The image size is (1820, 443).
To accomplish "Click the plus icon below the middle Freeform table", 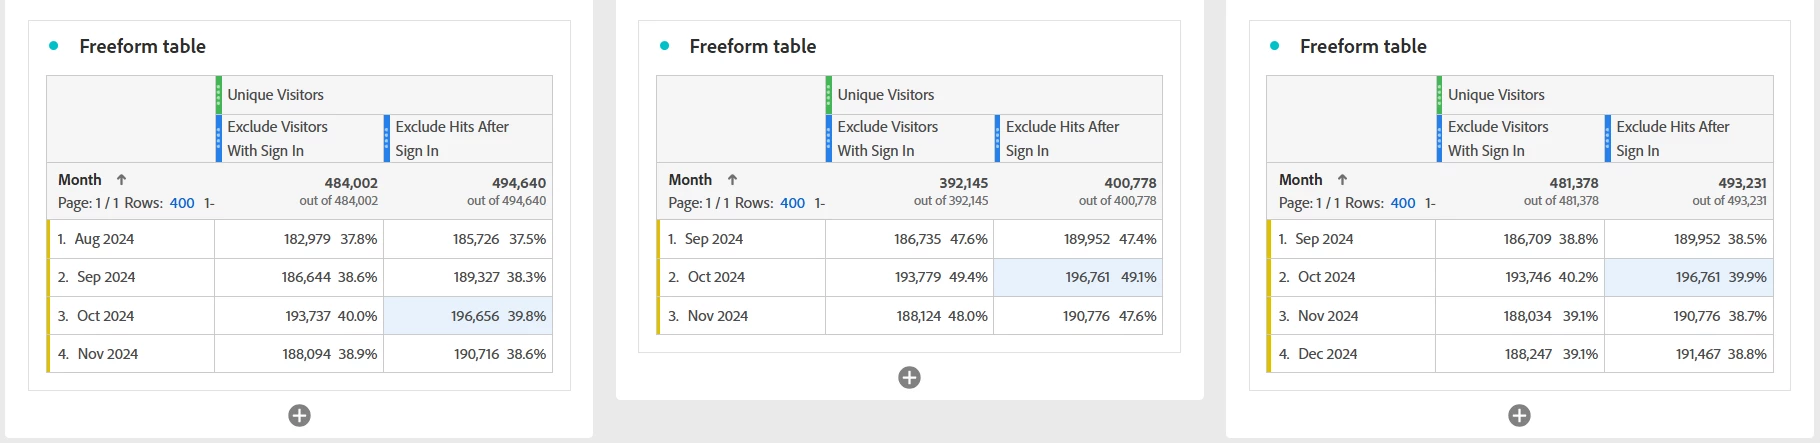I will pos(909,377).
